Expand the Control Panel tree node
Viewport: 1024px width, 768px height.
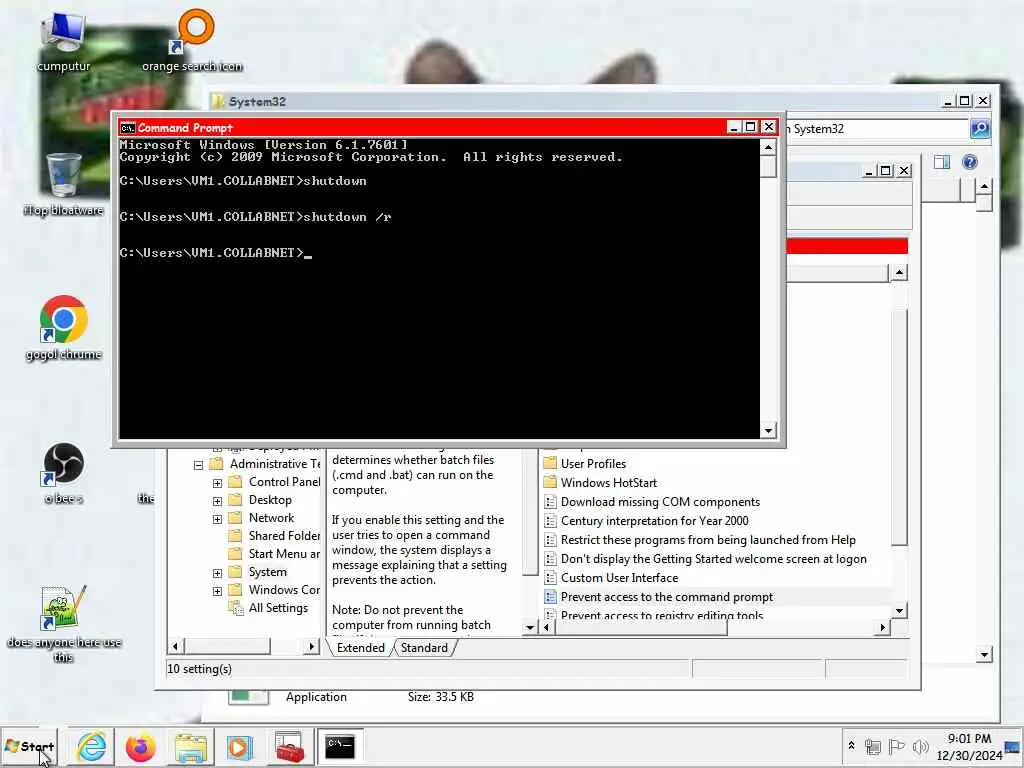(x=217, y=483)
